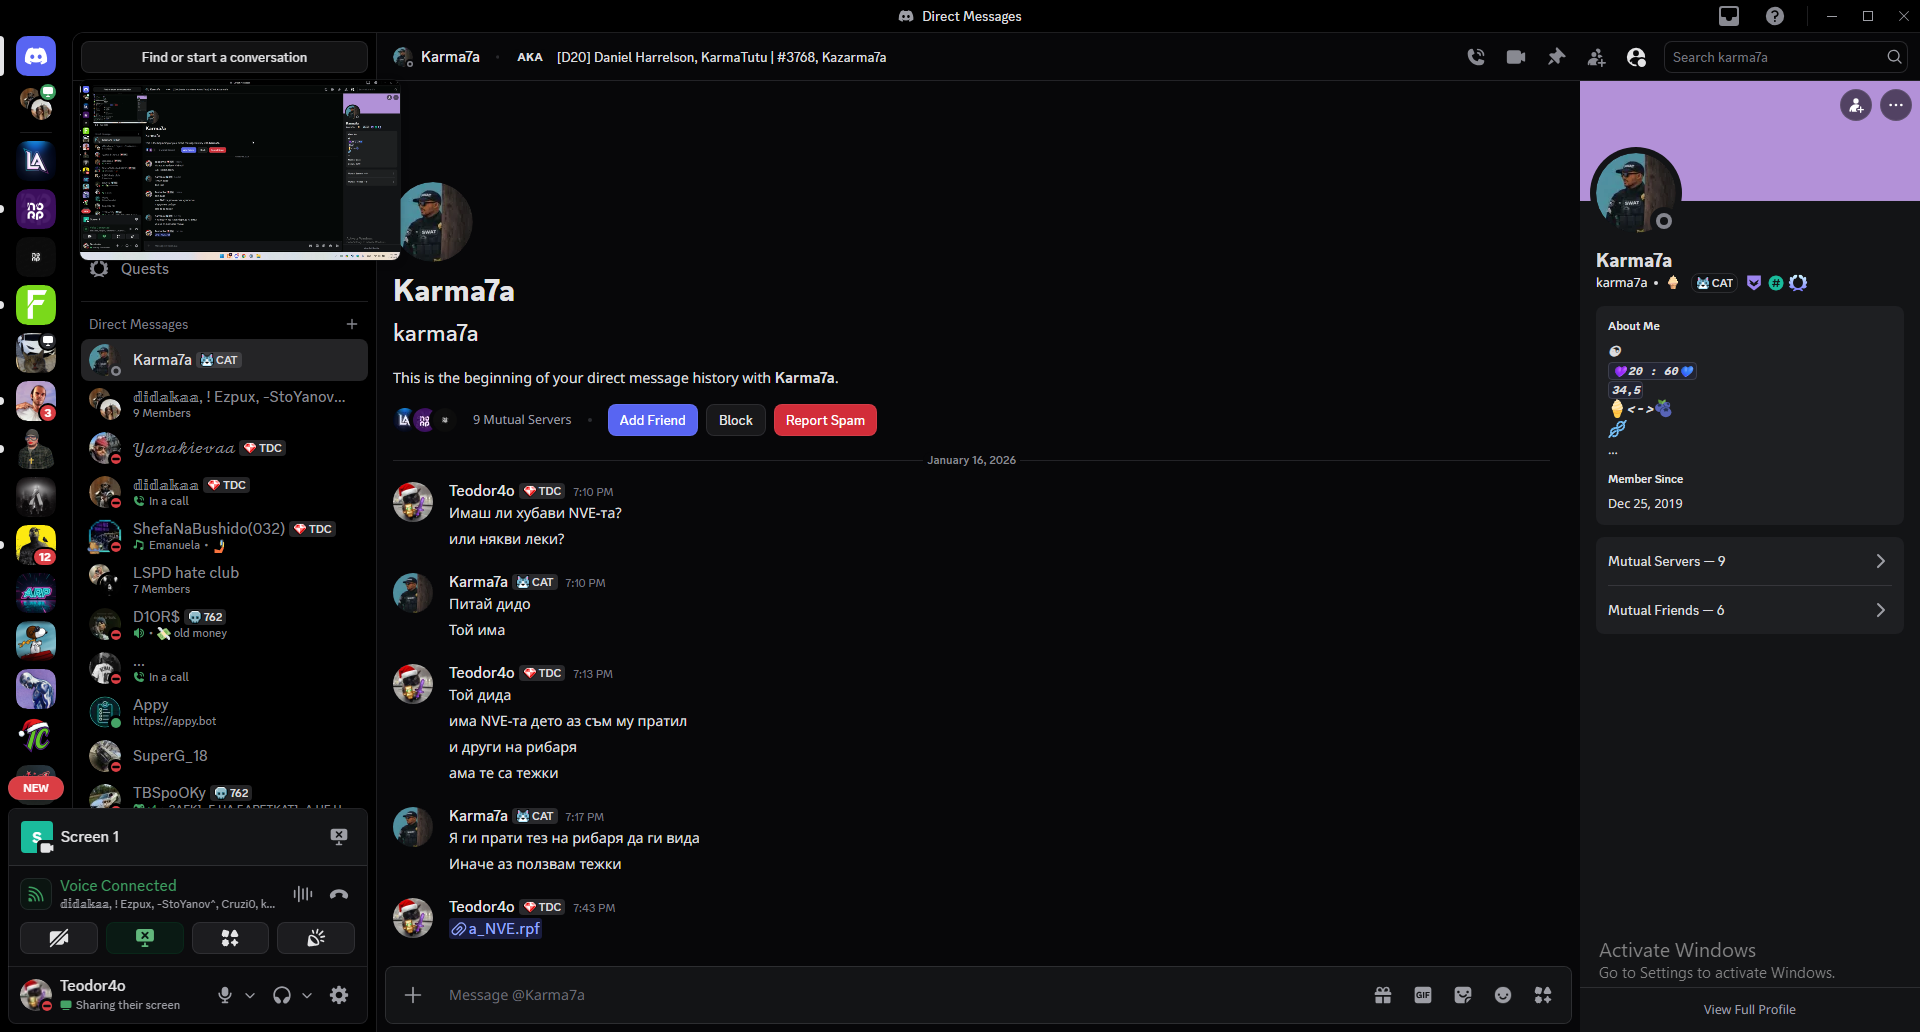Click the Message @Karma7a input field
This screenshot has width=1920, height=1032.
click(900, 995)
